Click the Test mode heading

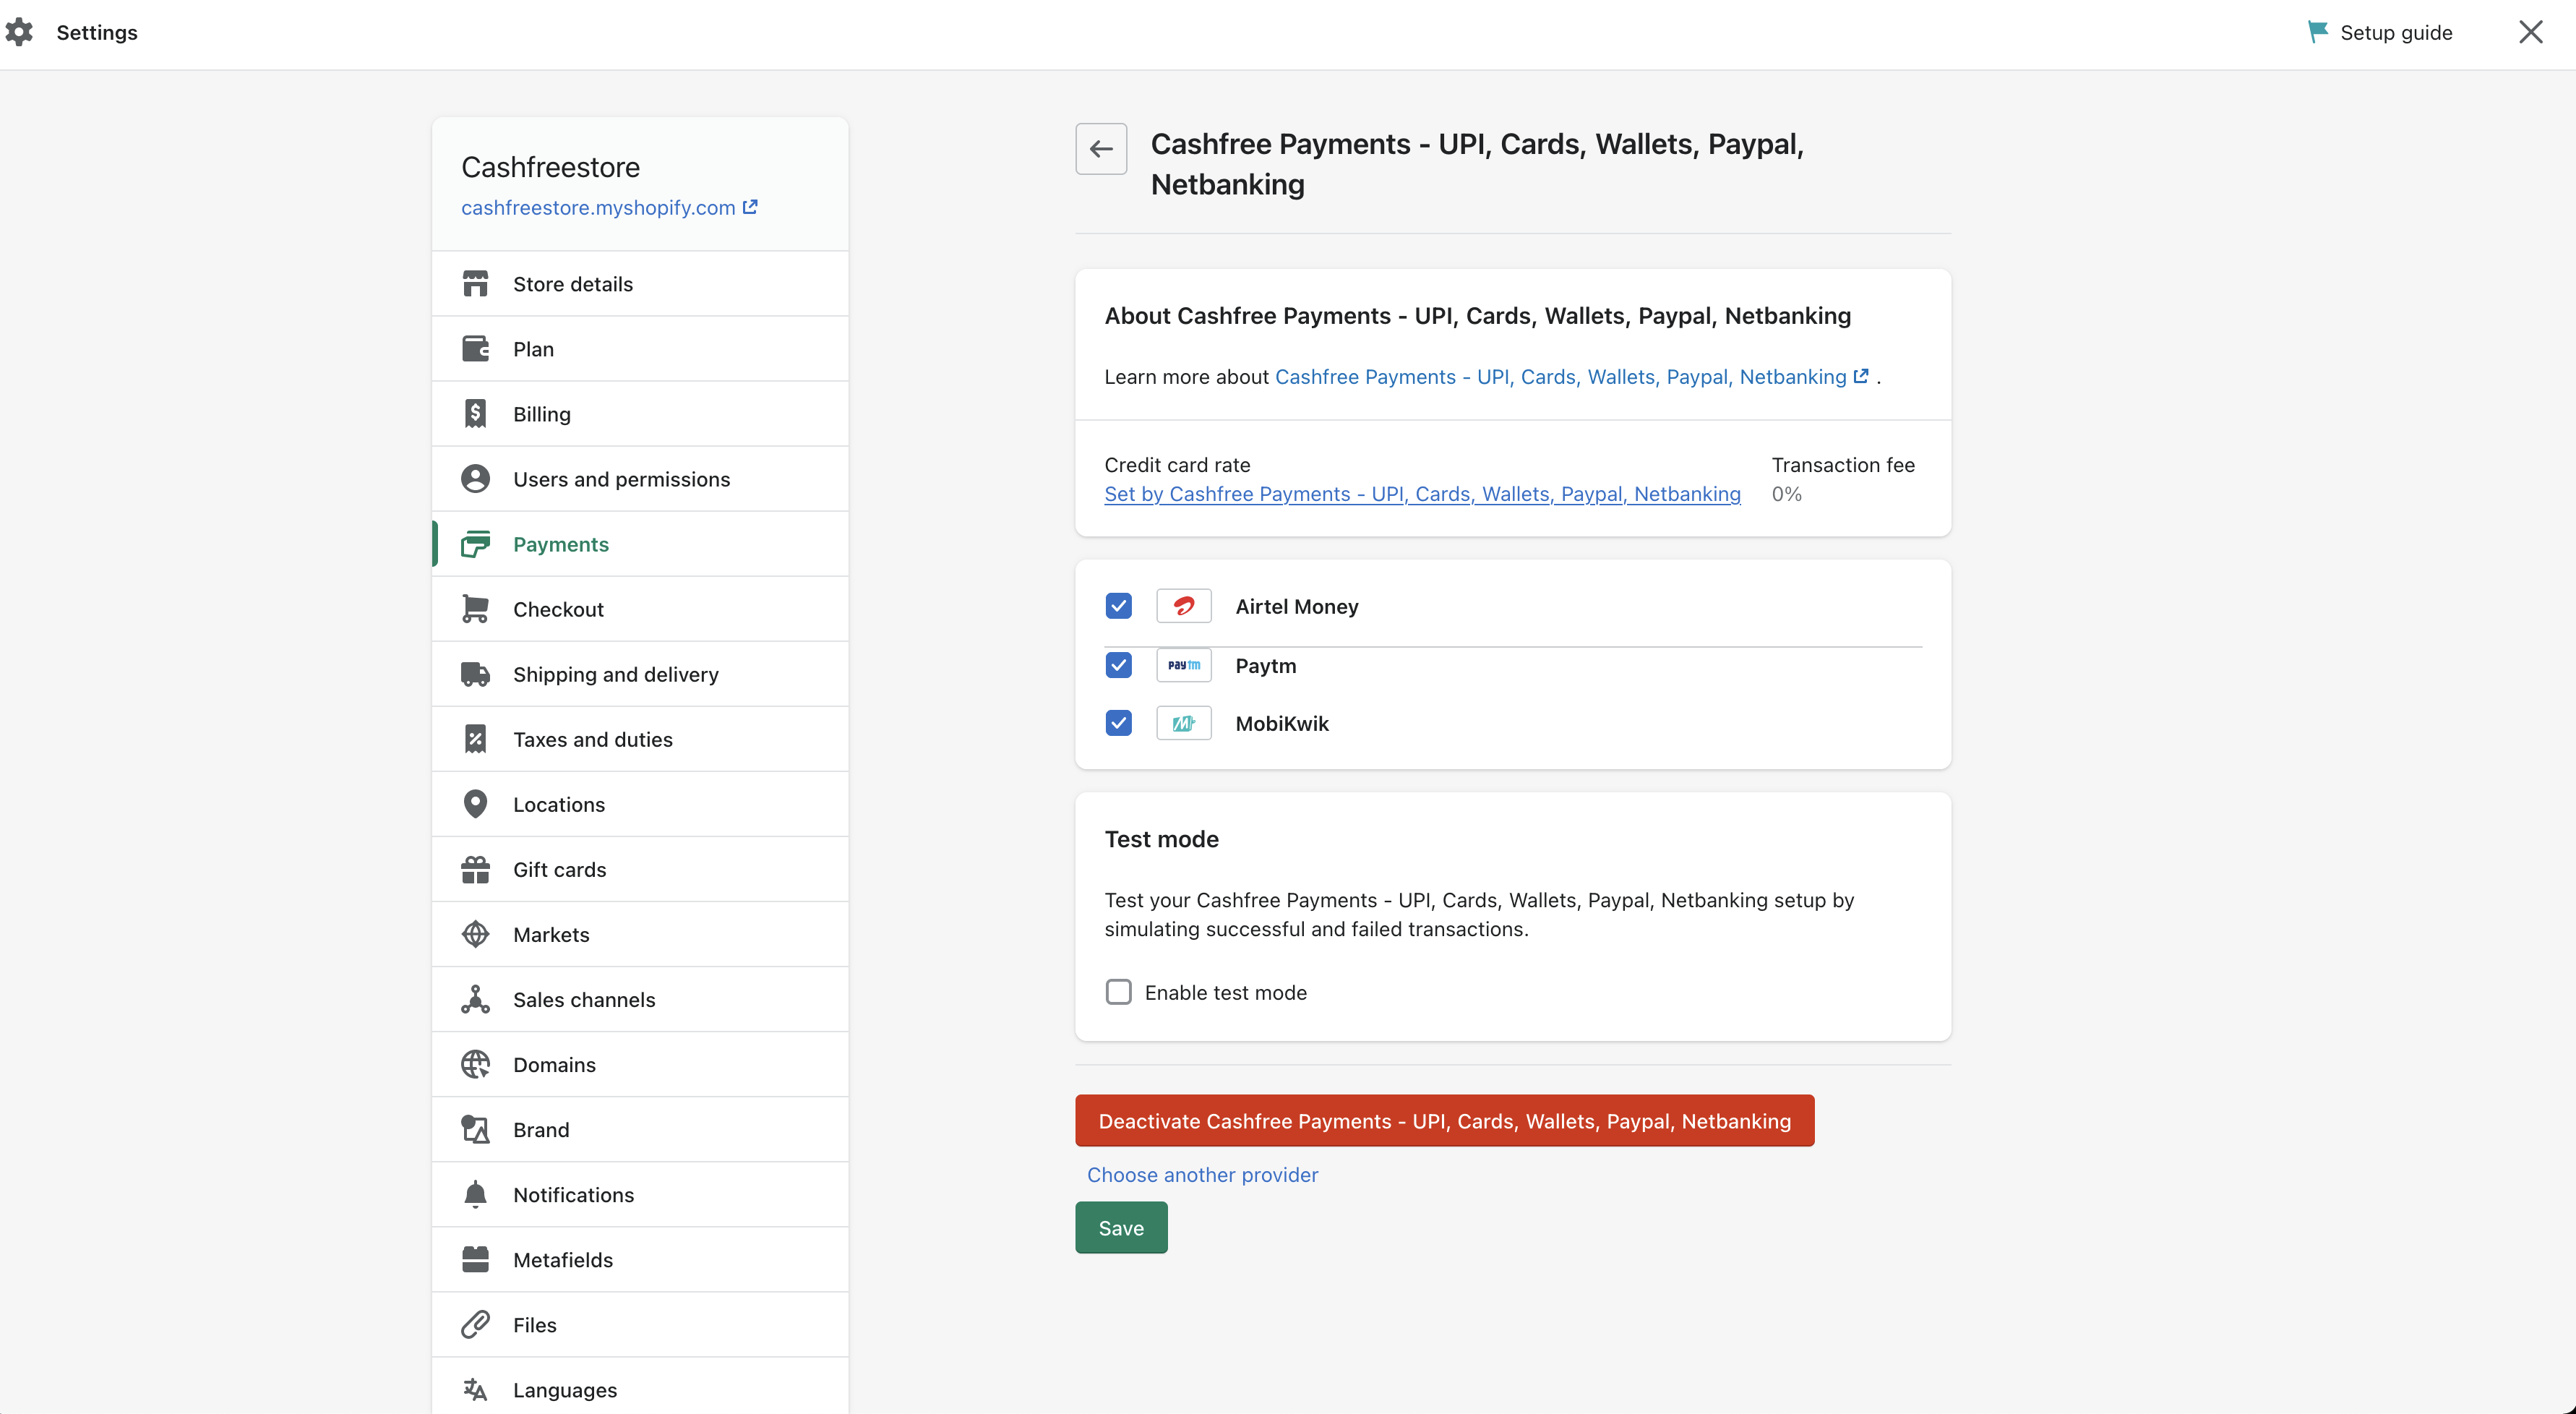[x=1161, y=839]
